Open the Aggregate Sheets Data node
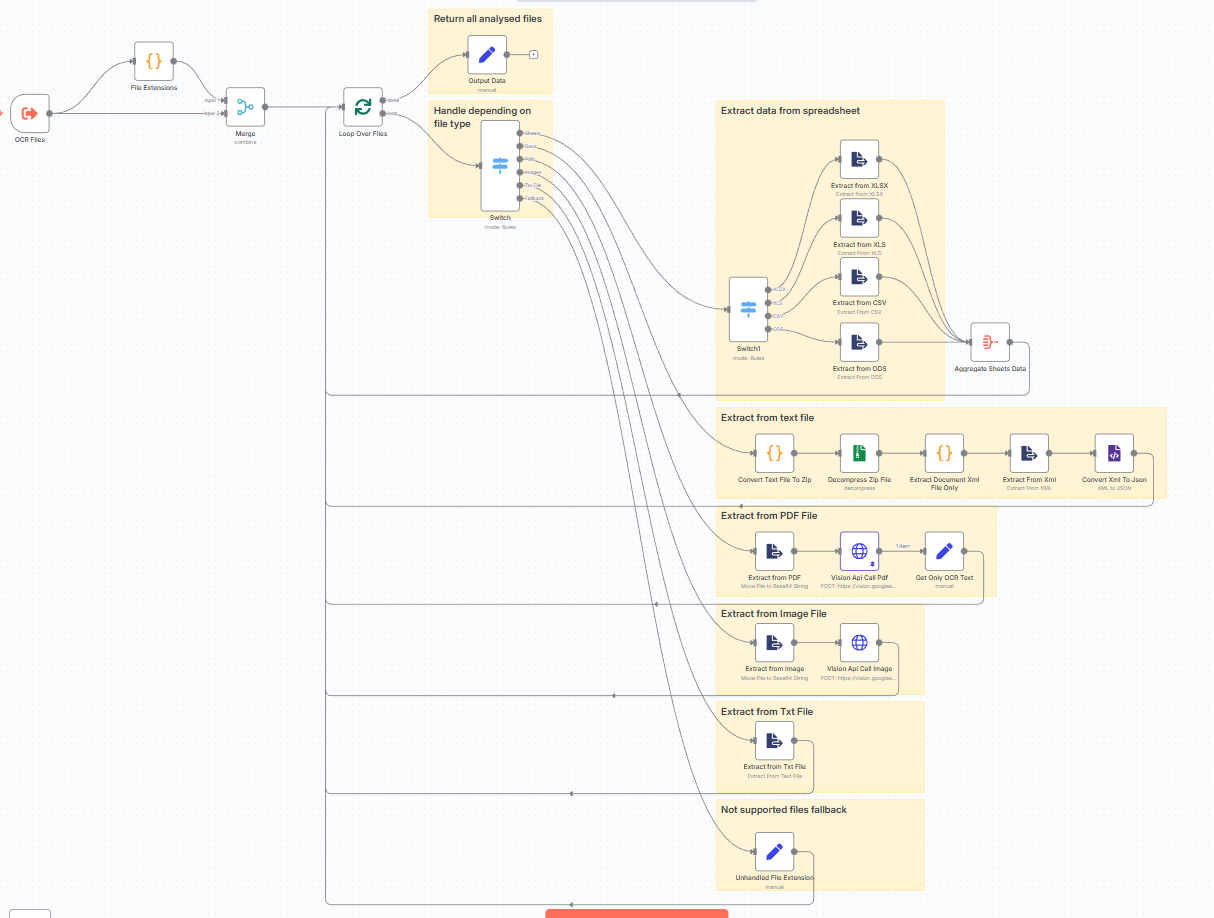 (x=990, y=341)
